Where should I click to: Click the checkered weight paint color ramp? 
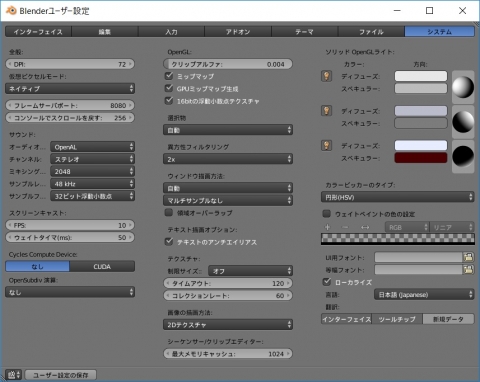point(397,239)
